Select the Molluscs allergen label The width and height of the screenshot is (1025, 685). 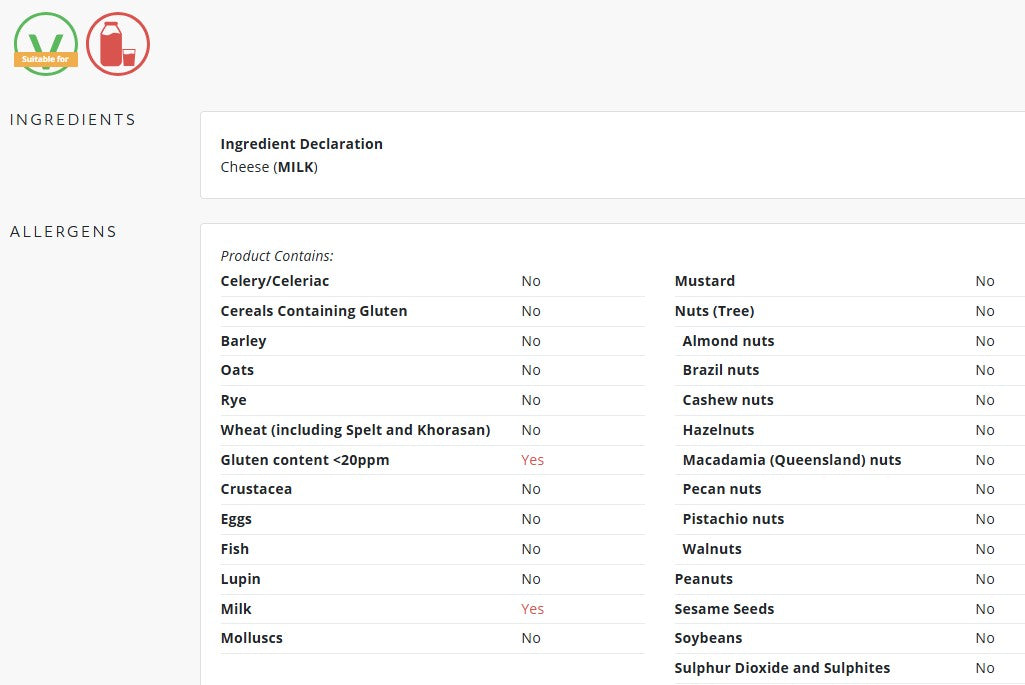click(x=252, y=638)
